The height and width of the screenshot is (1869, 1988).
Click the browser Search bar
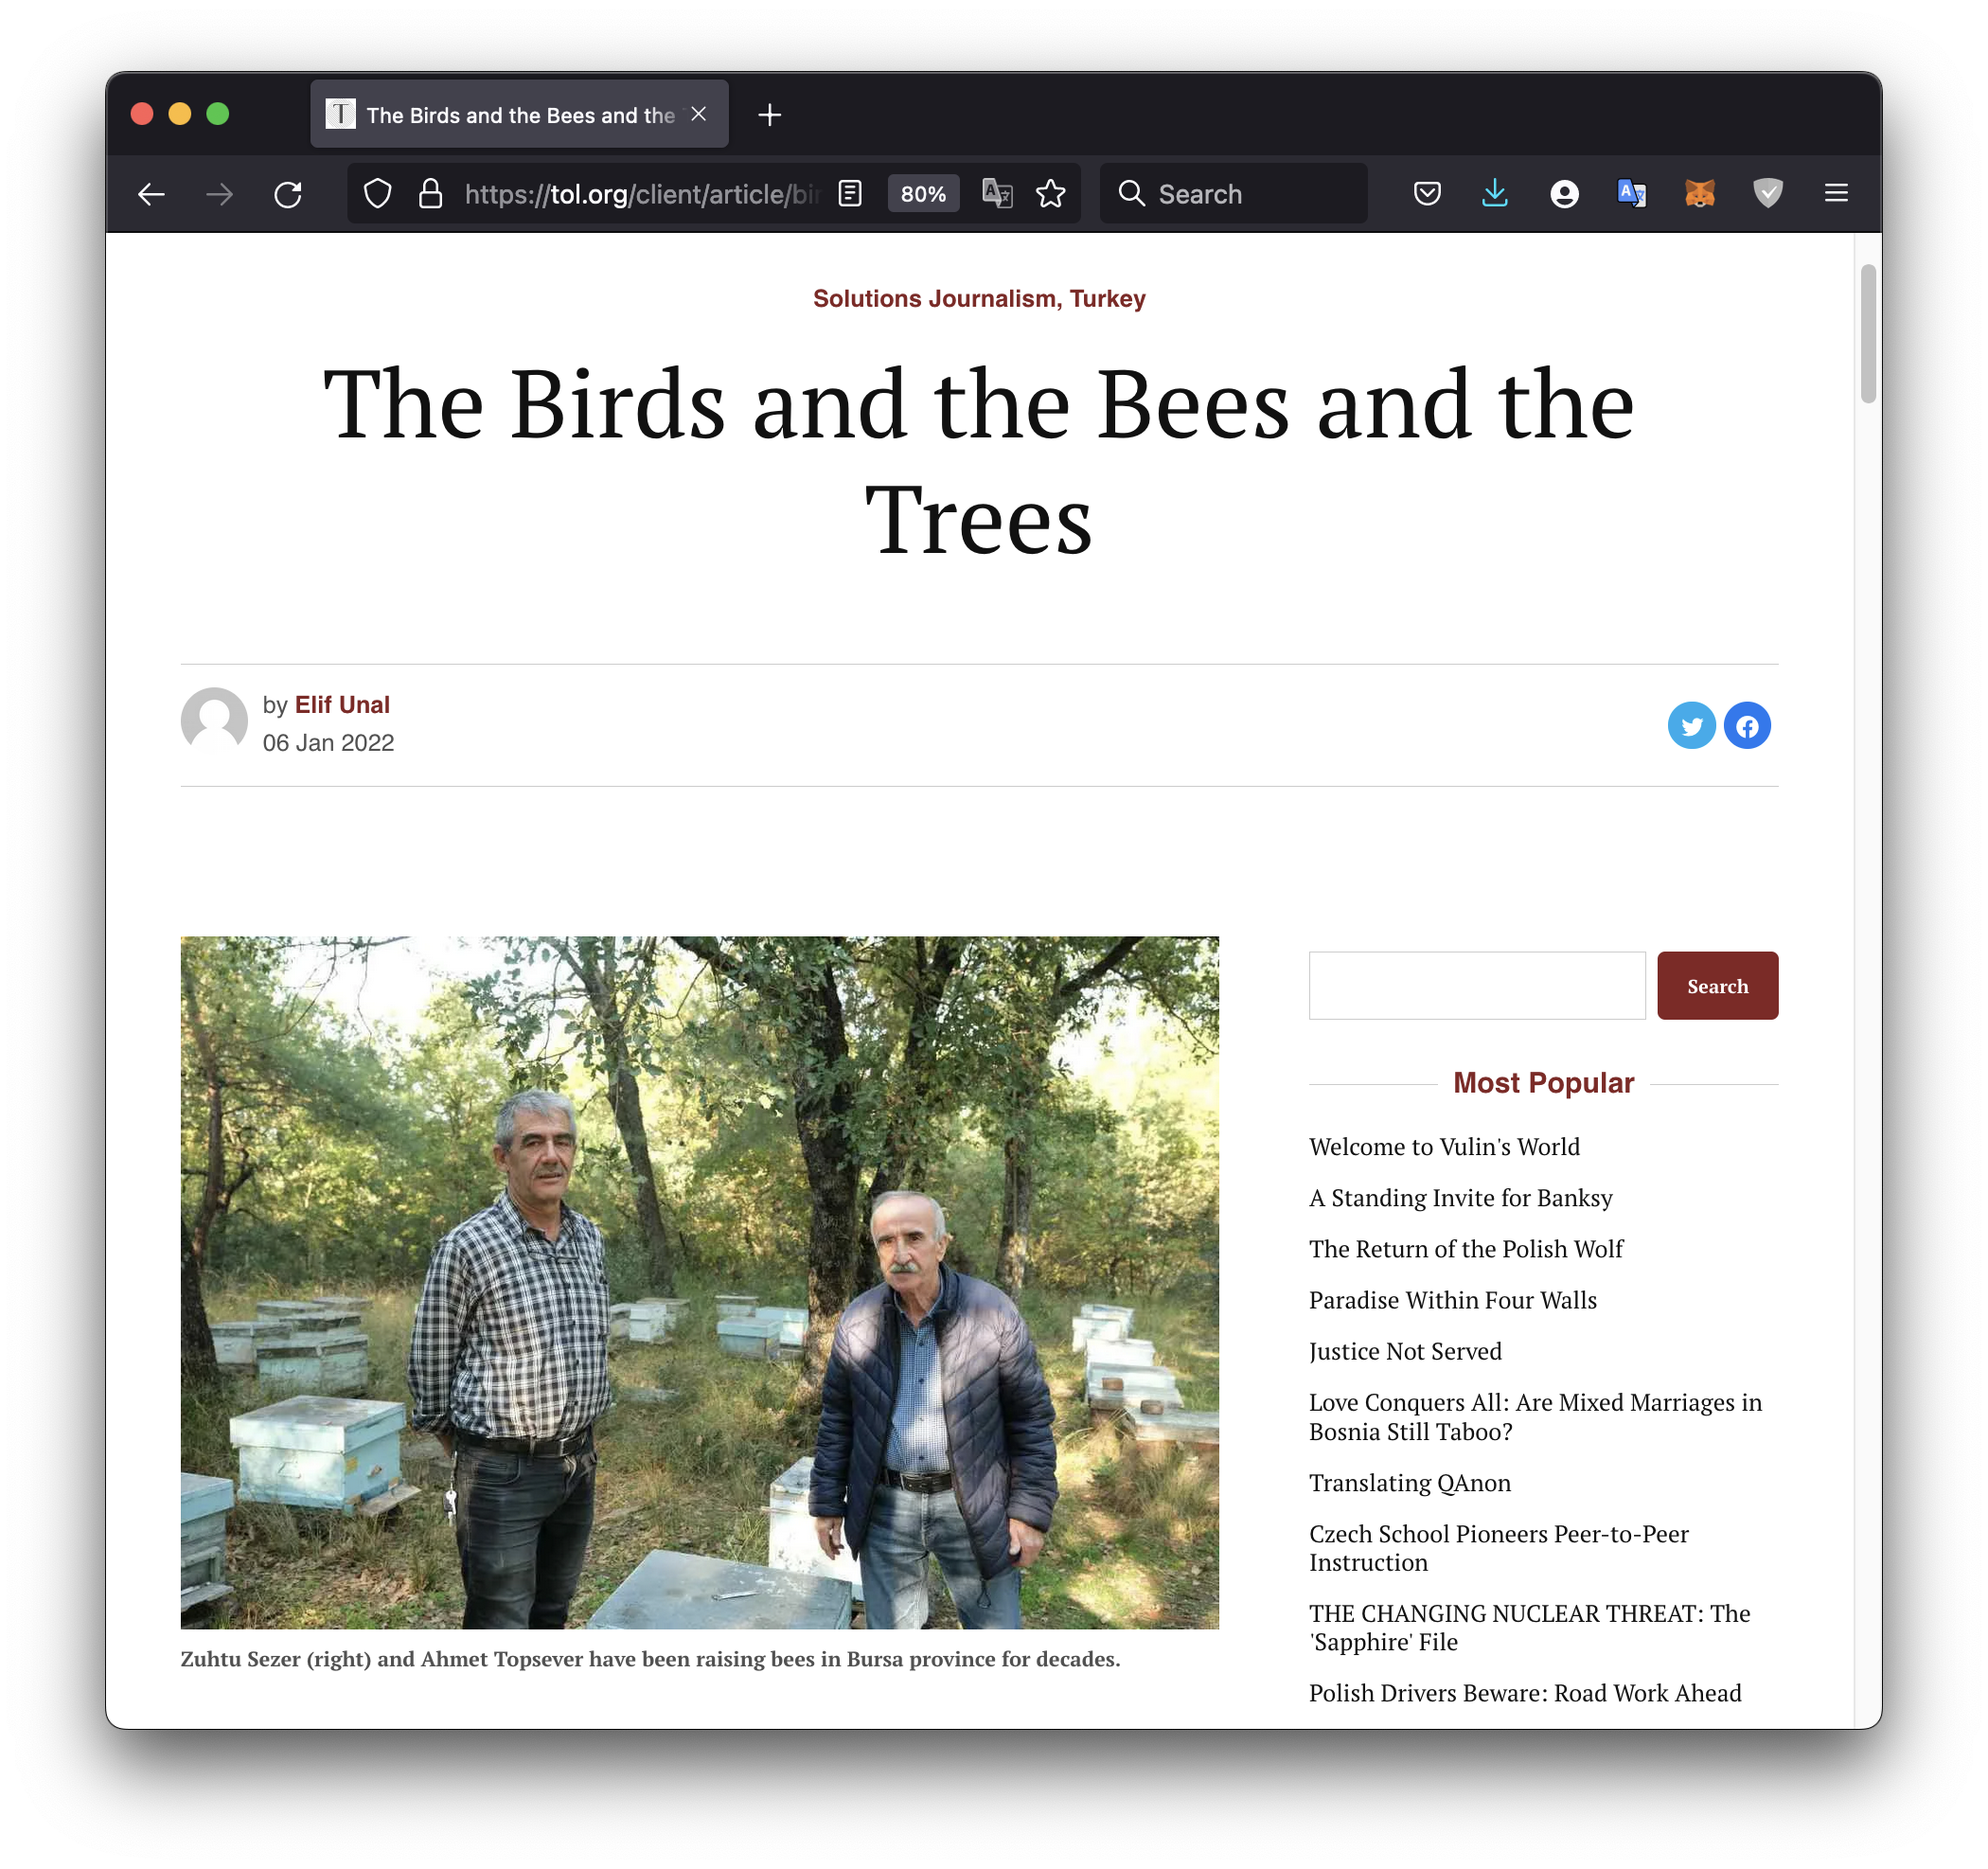coord(1234,194)
